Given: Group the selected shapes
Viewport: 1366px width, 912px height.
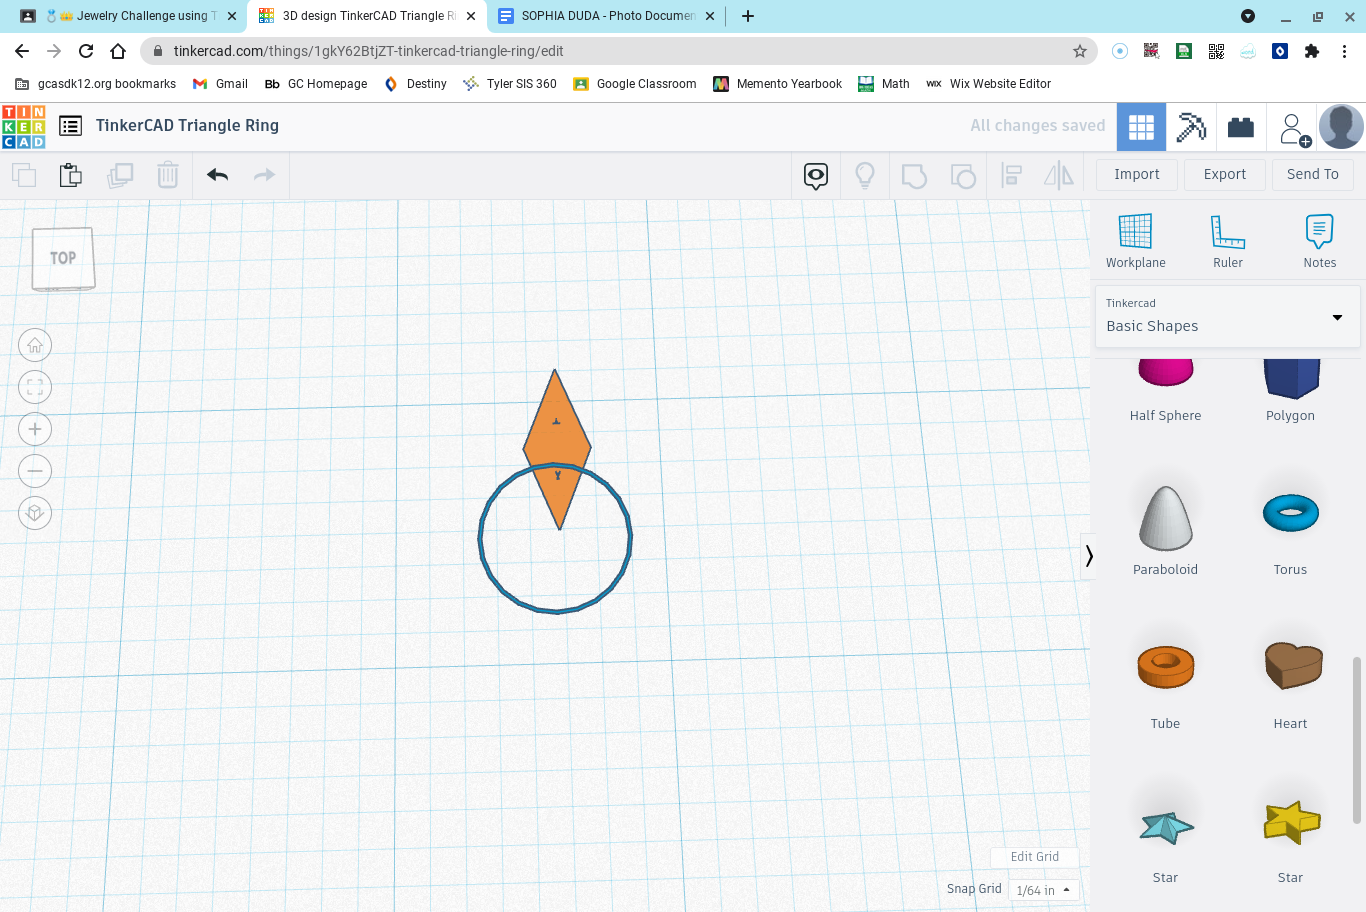Looking at the screenshot, I should click(911, 175).
